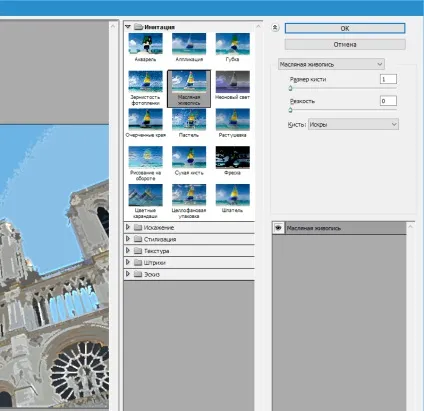Select the Неоновый свет filter thumbnail
This screenshot has width=424, height=411.
click(233, 82)
